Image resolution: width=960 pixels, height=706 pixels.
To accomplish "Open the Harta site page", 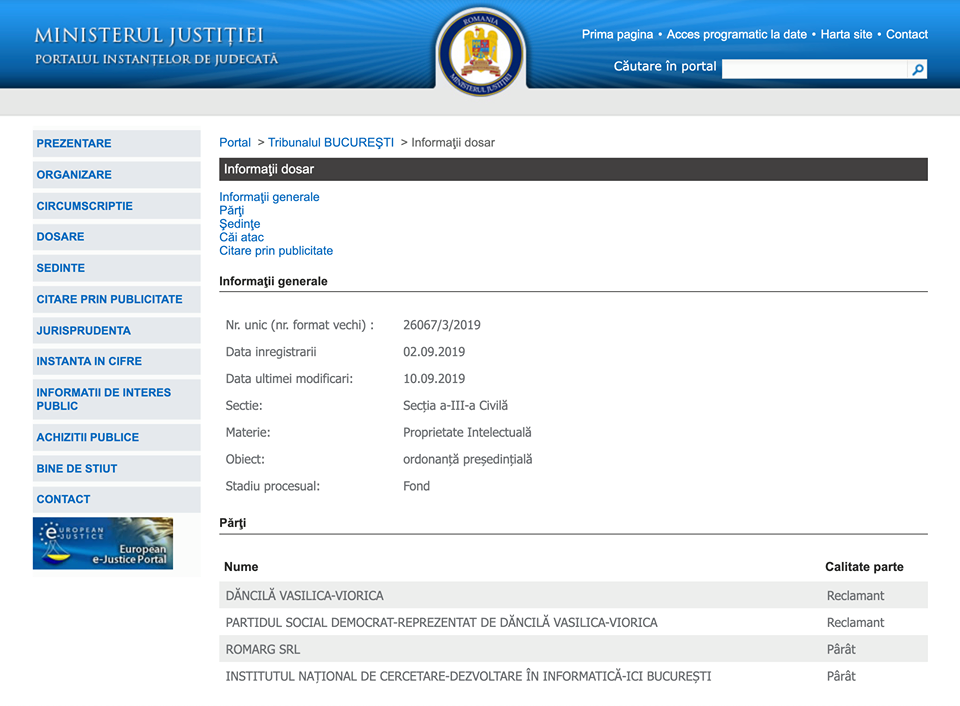I will coord(846,34).
